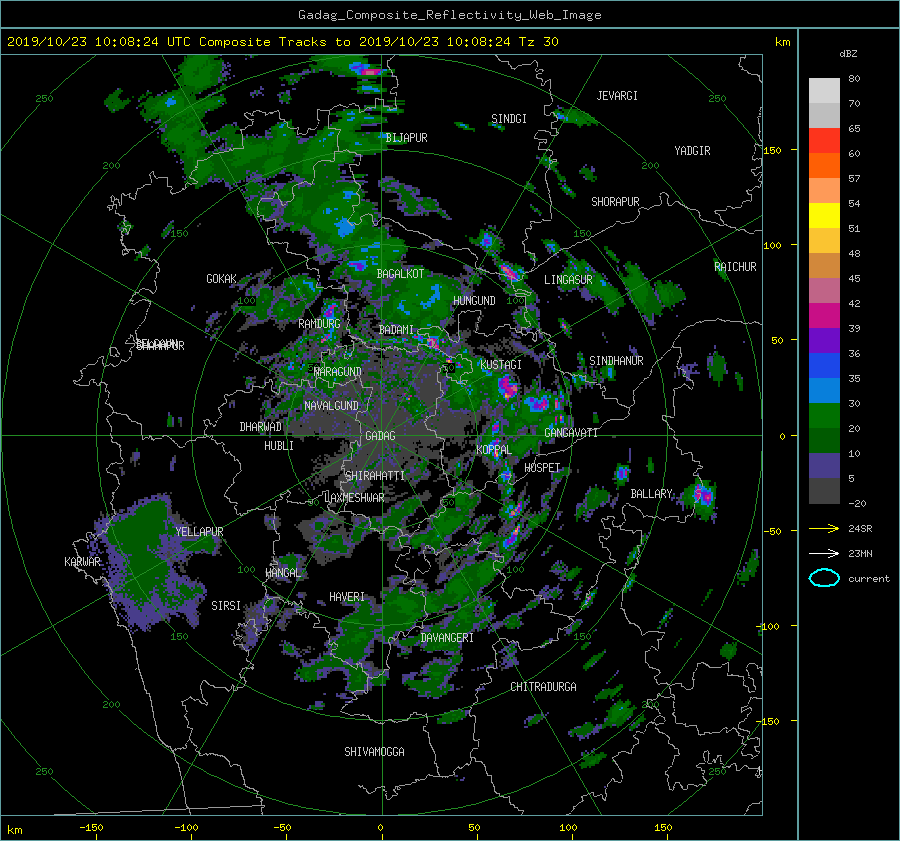Image resolution: width=900 pixels, height=841 pixels.
Task: Click the SINDGI city label
Action: click(x=509, y=119)
